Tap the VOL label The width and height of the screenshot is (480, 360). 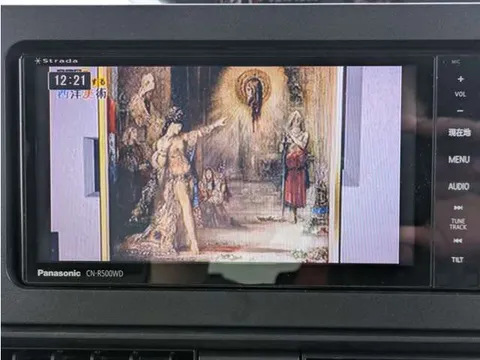(460, 94)
